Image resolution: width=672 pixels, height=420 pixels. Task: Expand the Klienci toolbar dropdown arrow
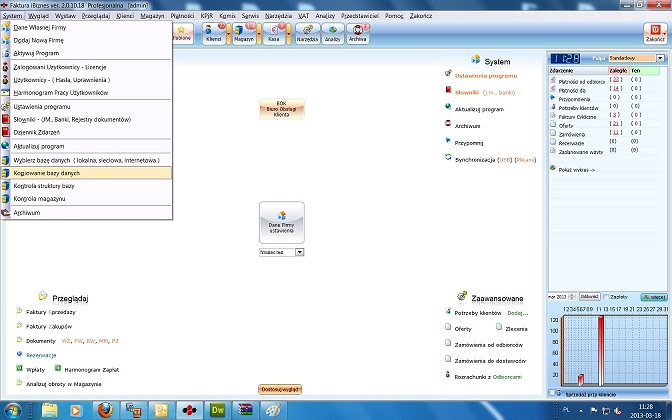tap(228, 34)
